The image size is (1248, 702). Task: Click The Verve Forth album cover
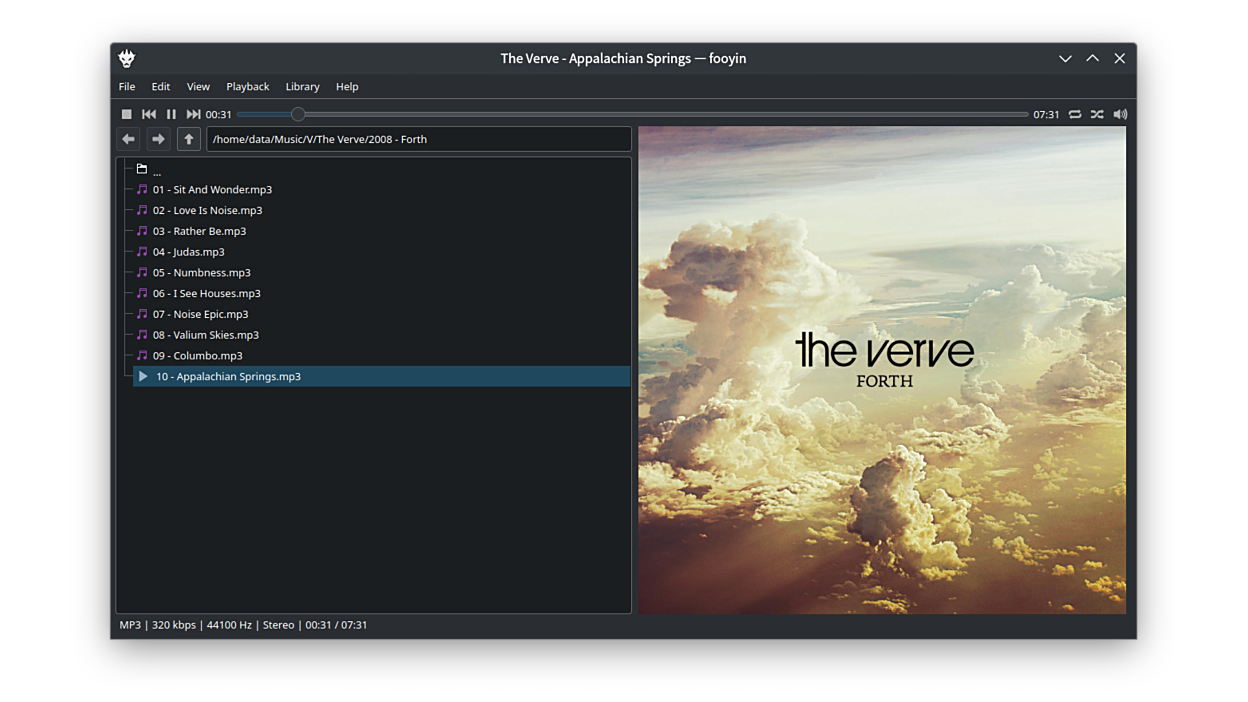pos(882,369)
